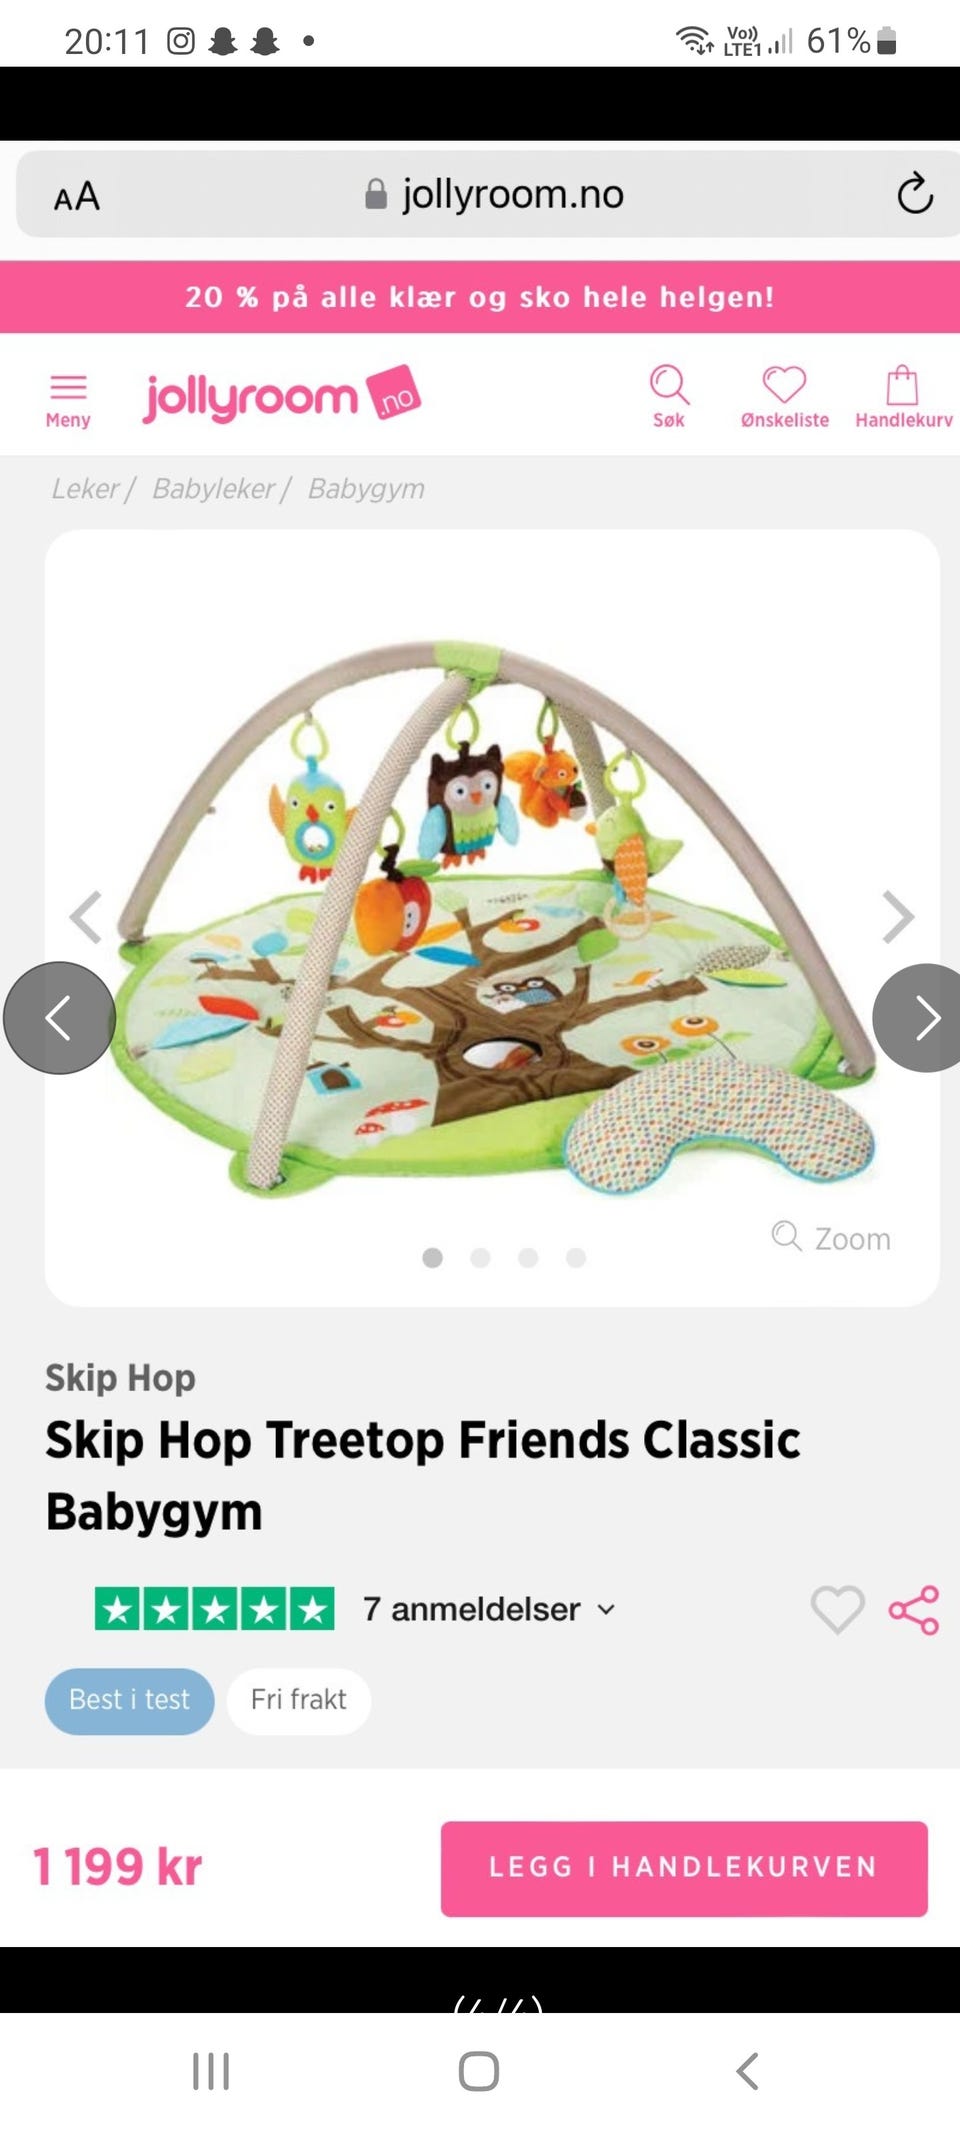Tap the AA text size control
960x2133 pixels.
[x=77, y=196]
